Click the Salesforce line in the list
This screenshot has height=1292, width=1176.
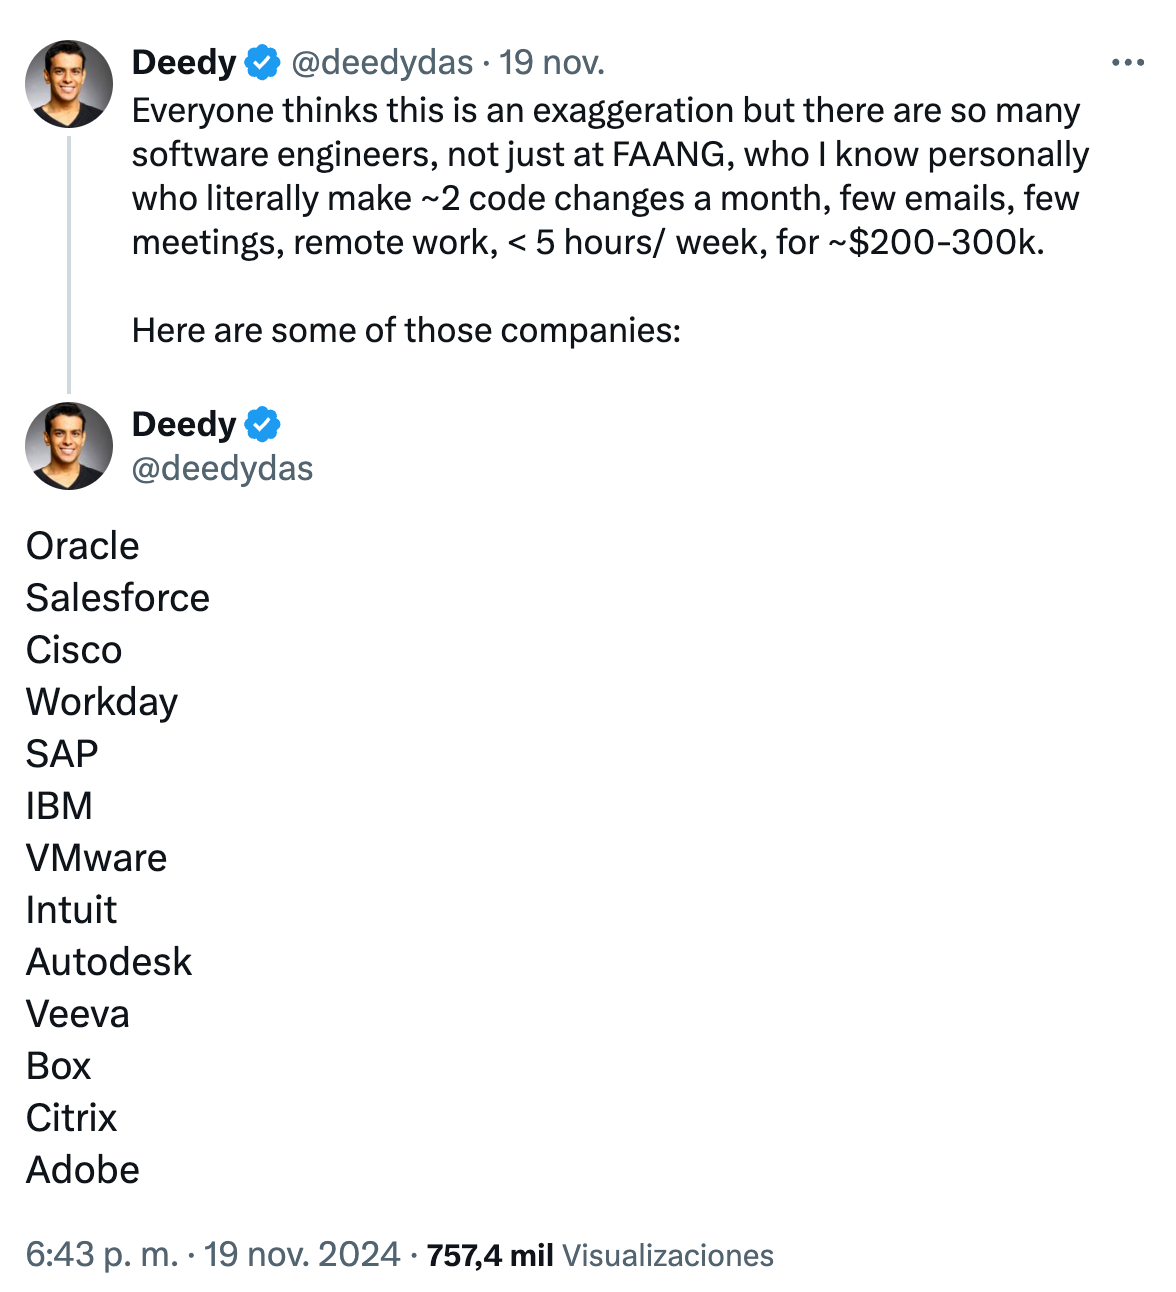tap(118, 598)
